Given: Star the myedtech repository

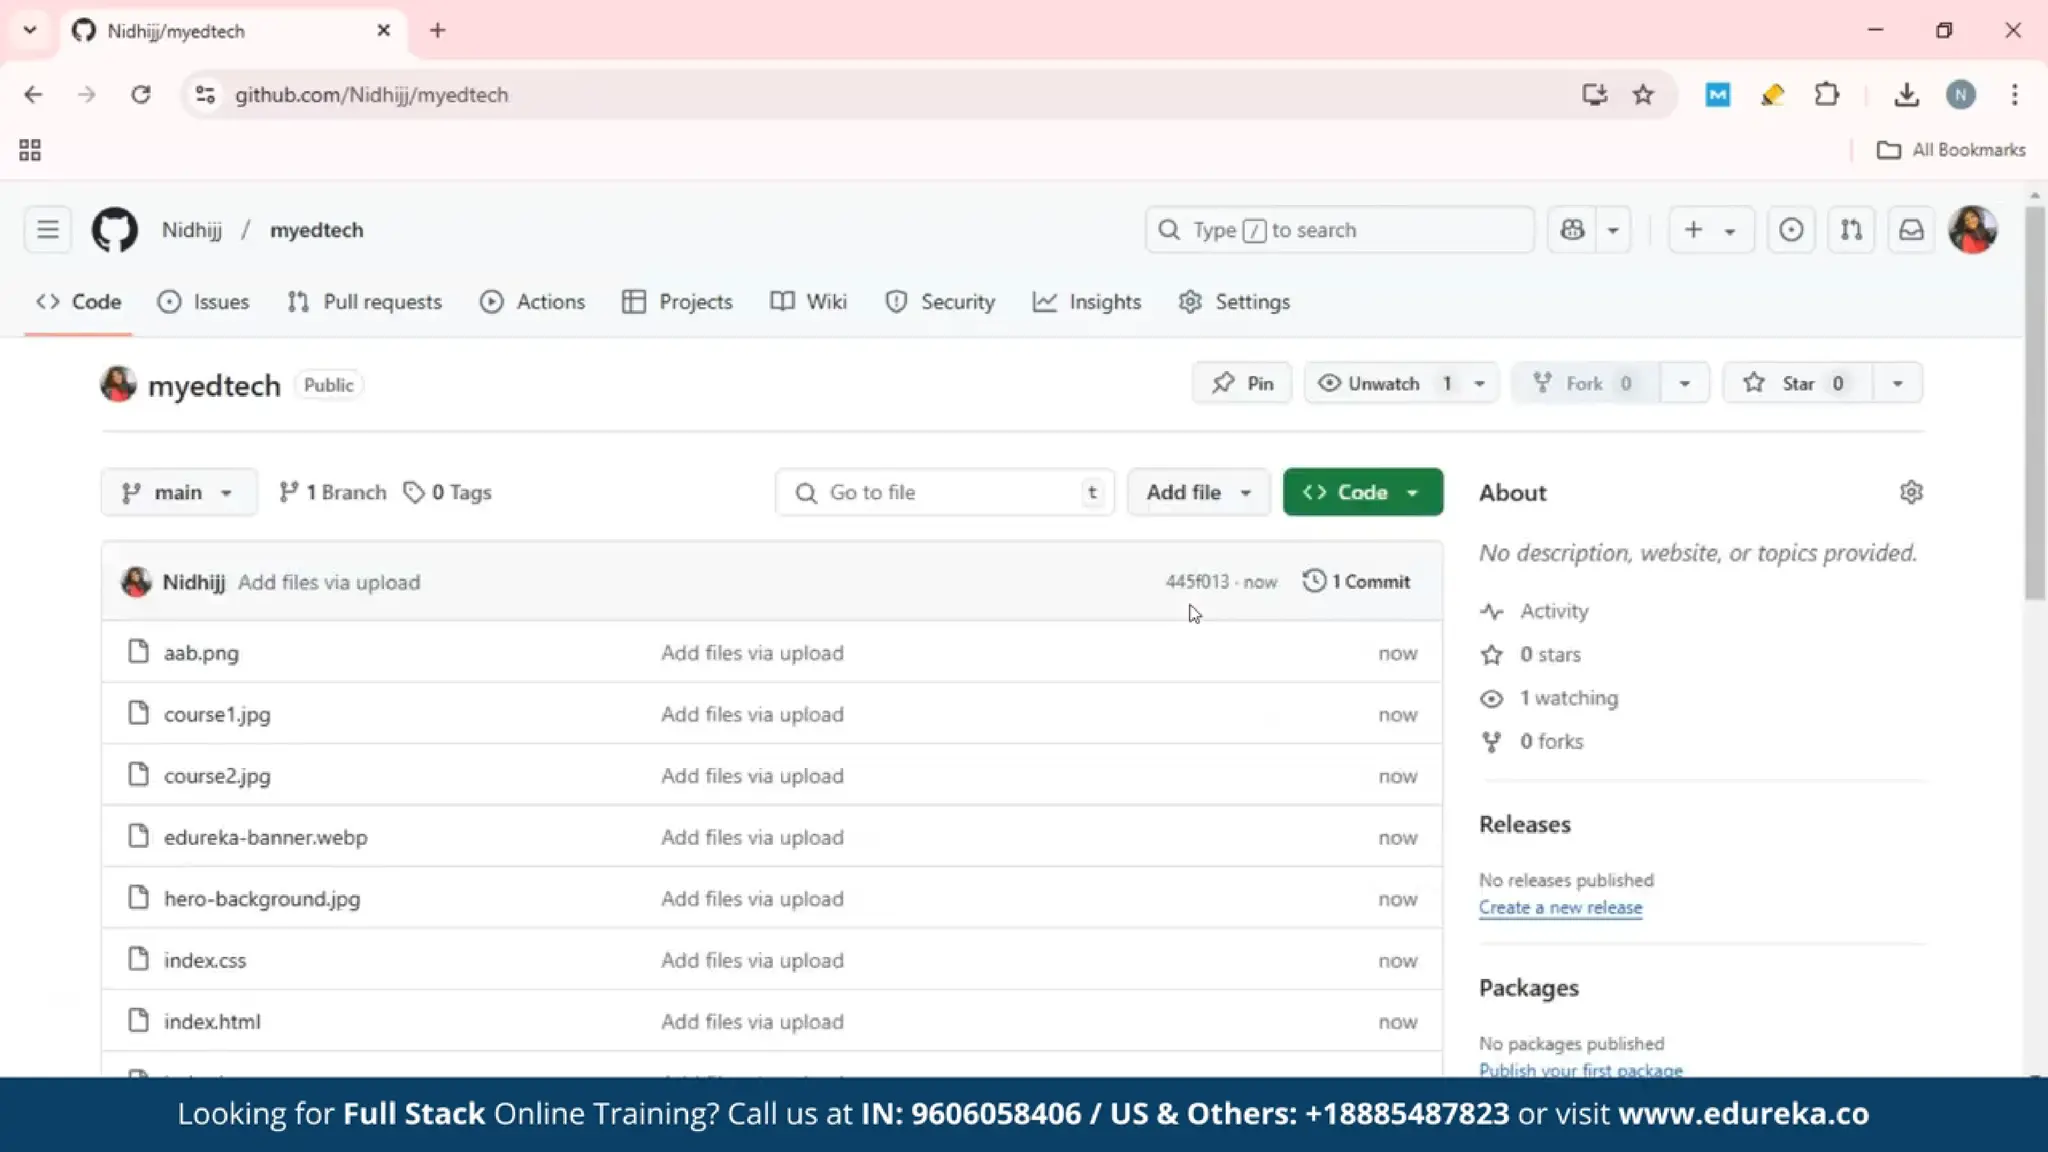Looking at the screenshot, I should tap(1797, 383).
